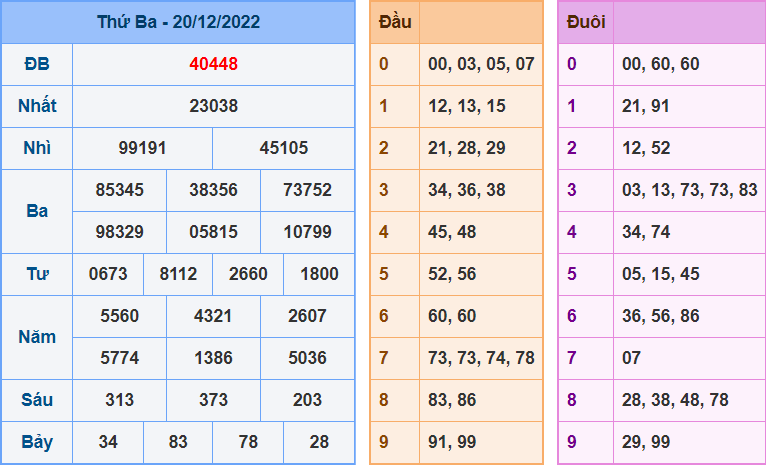The height and width of the screenshot is (465, 766).
Task: Click sixth prize number 203
Action: pyautogui.click(x=307, y=400)
